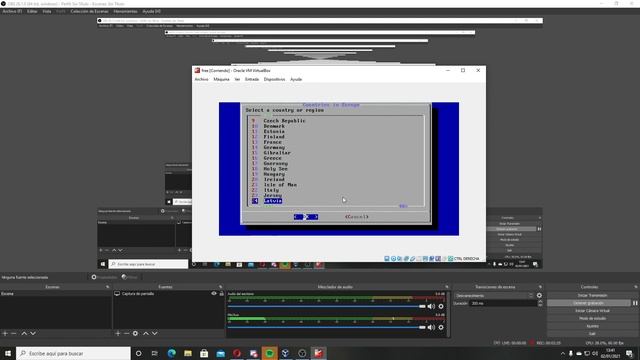The width and height of the screenshot is (640, 360).
Task: Open Task View on the taskbar
Action: click(155, 353)
